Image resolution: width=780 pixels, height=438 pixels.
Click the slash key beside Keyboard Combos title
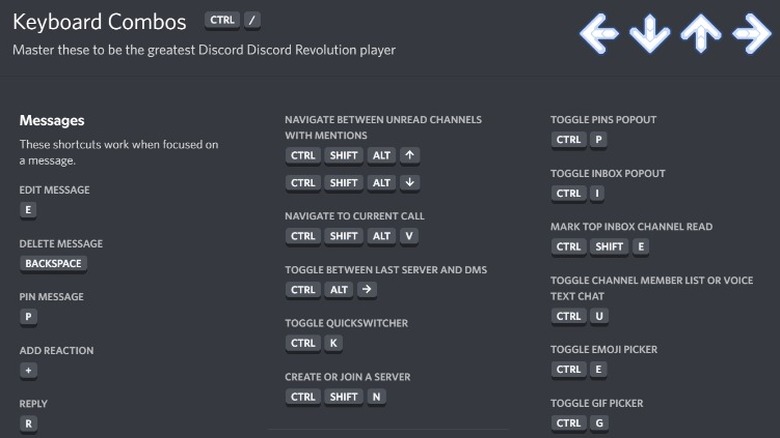click(254, 20)
